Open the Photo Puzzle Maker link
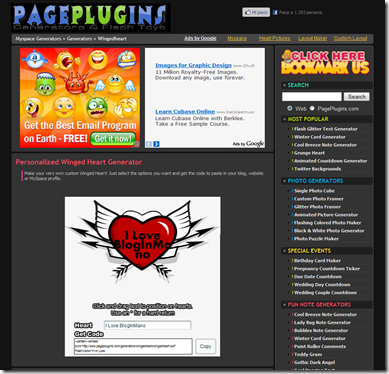Viewport: 389px width, 374px height. pos(316,239)
